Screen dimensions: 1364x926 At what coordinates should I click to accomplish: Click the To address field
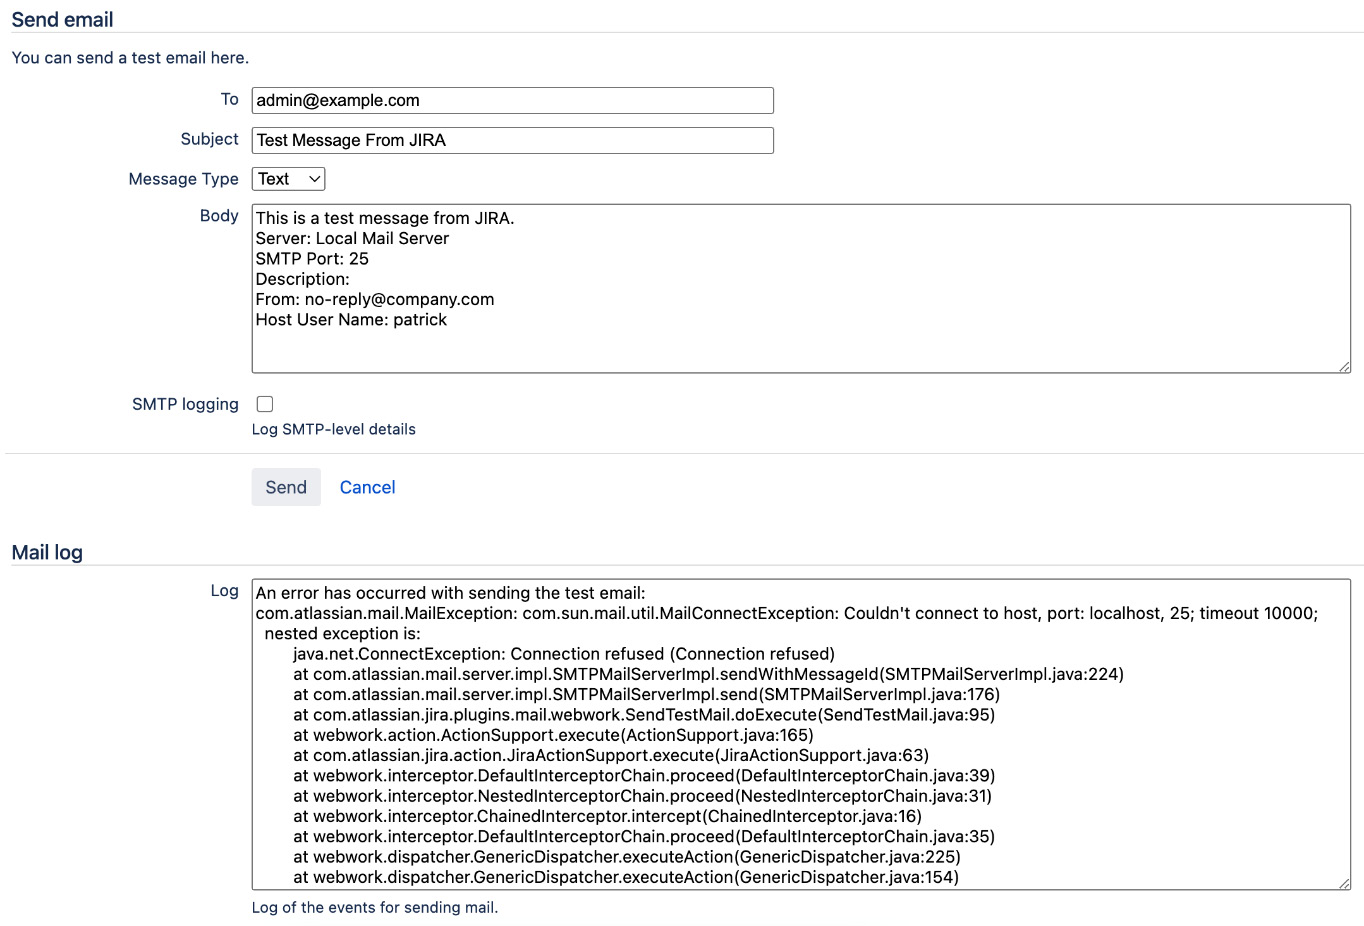512,100
